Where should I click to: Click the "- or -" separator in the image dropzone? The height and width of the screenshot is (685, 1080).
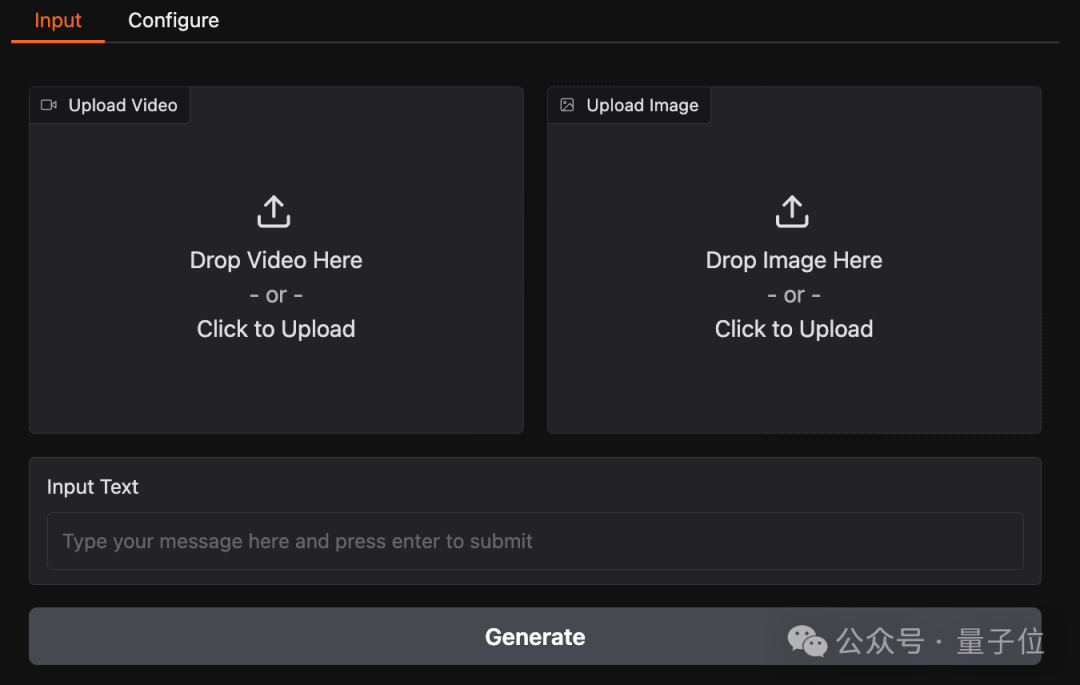click(794, 295)
